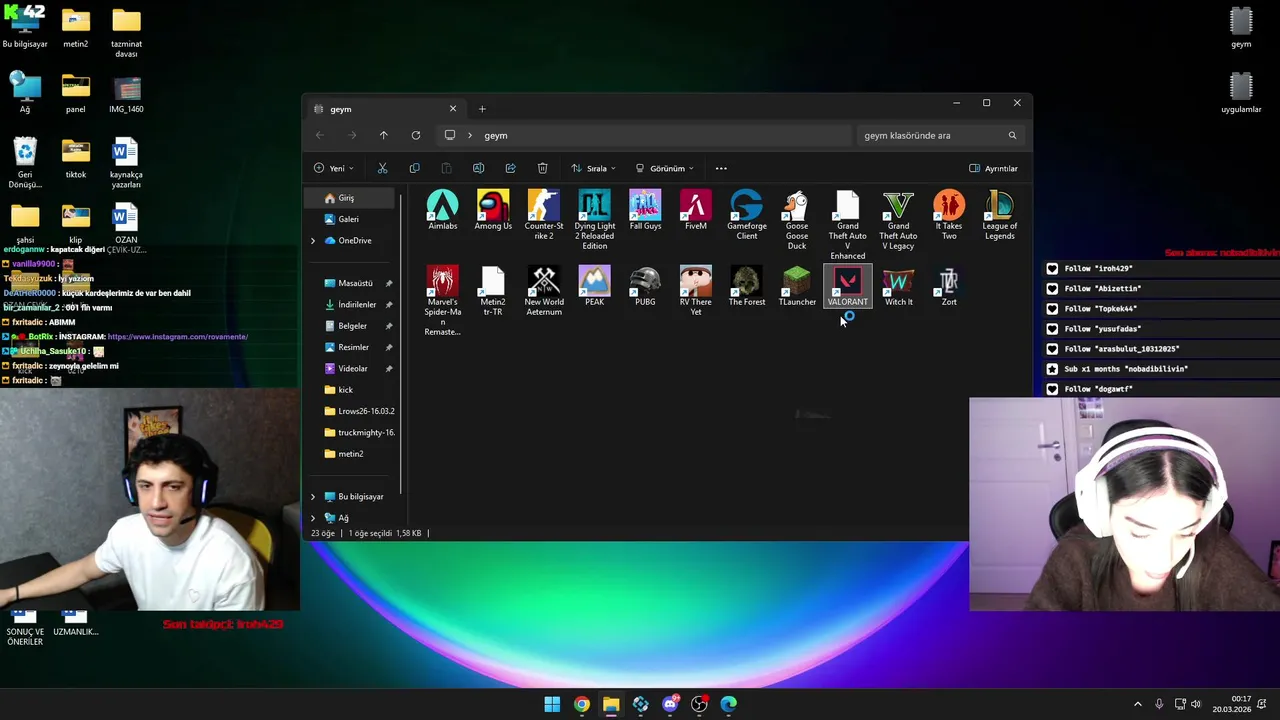The width and height of the screenshot is (1280, 720).
Task: Open Microsoft Edge from the taskbar
Action: point(729,704)
